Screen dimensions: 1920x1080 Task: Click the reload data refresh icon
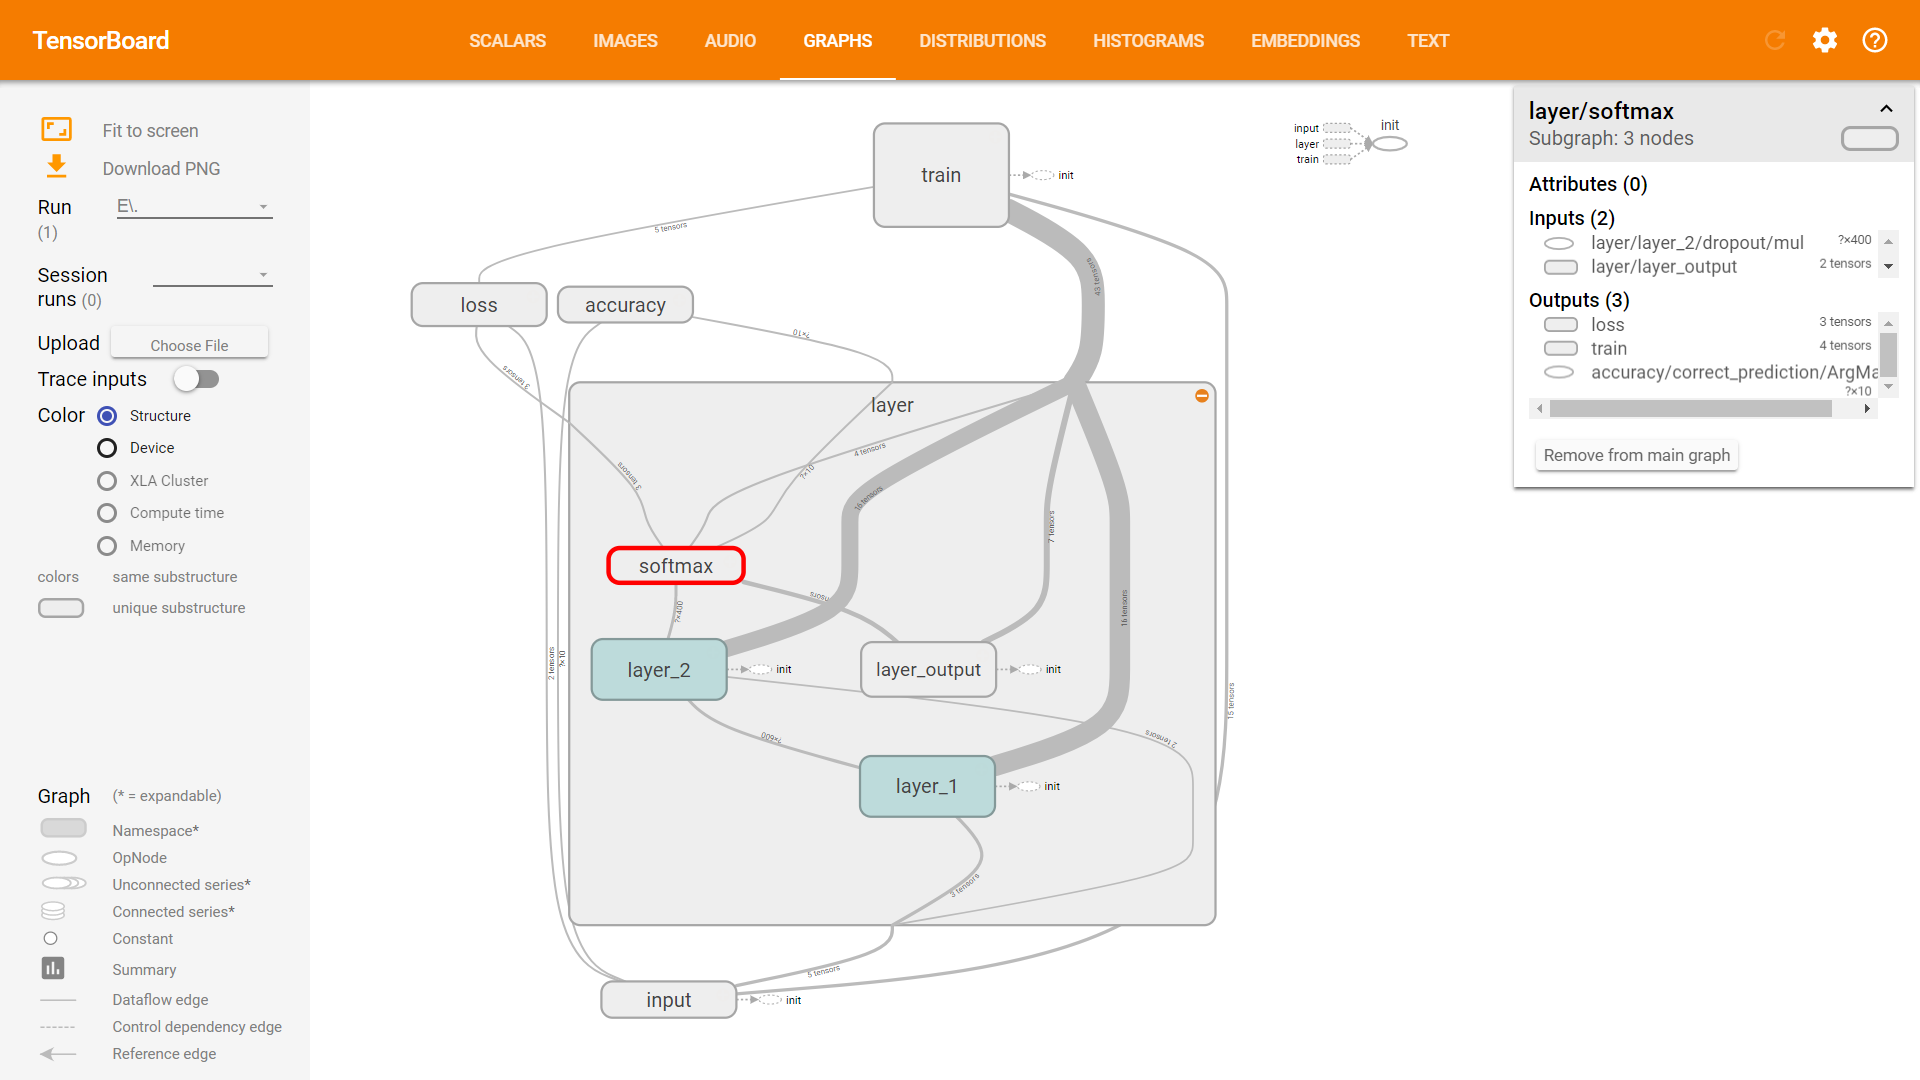click(1775, 40)
